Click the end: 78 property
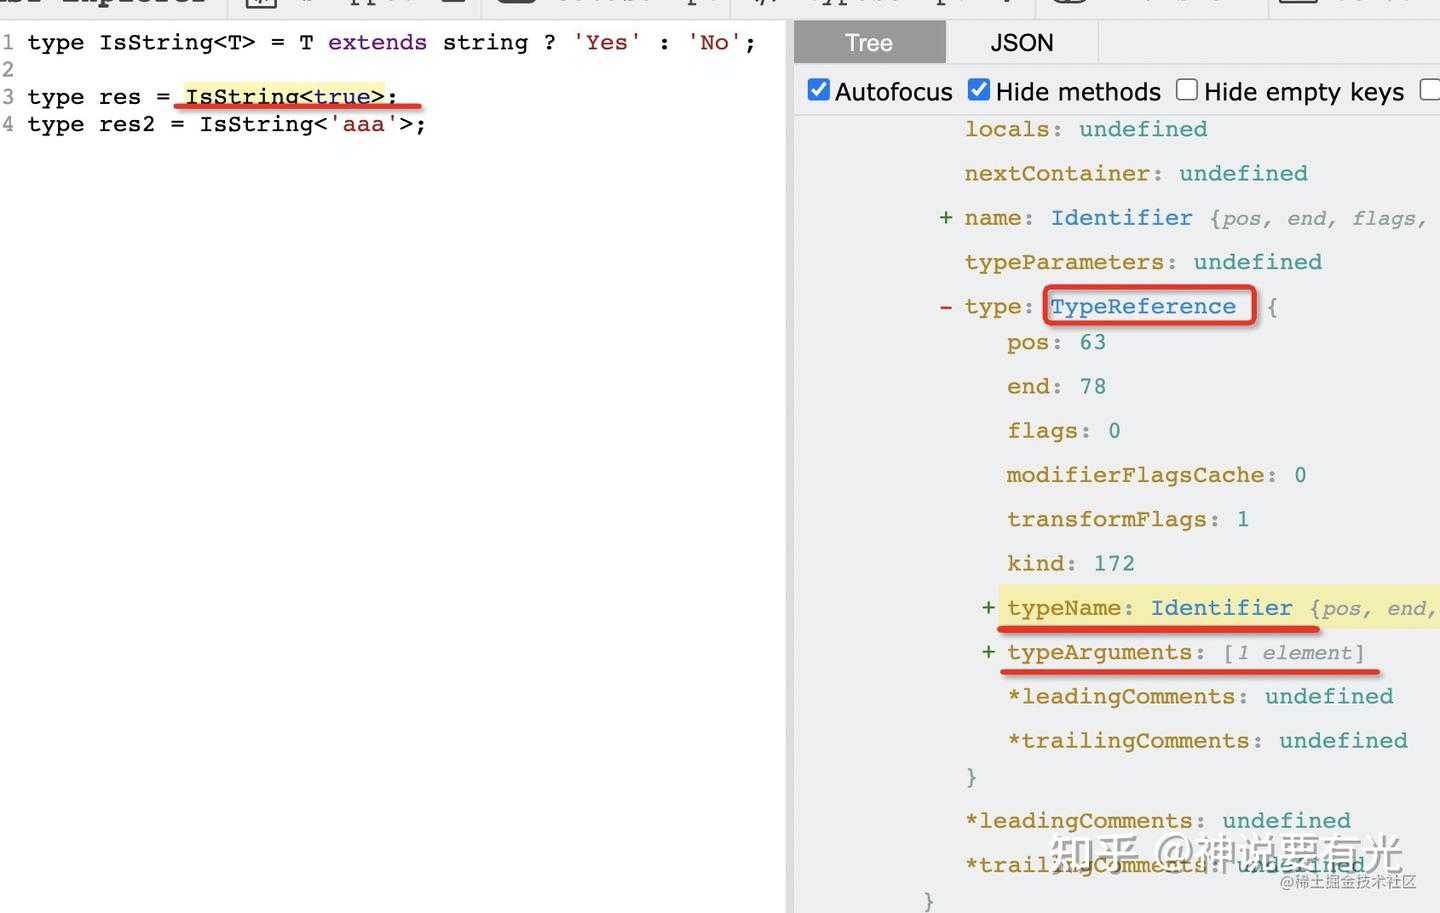 tap(1056, 386)
